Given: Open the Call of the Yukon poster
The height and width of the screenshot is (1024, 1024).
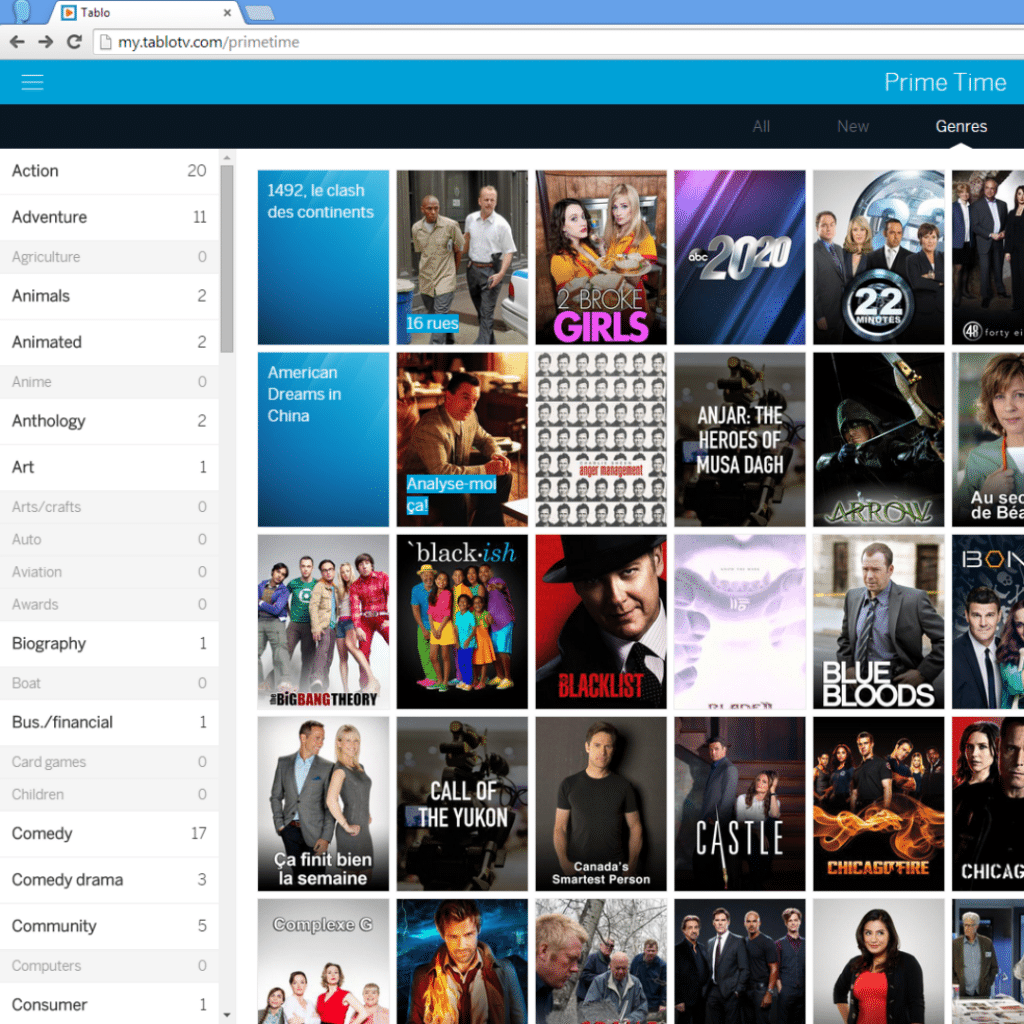Looking at the screenshot, I should click(x=462, y=804).
